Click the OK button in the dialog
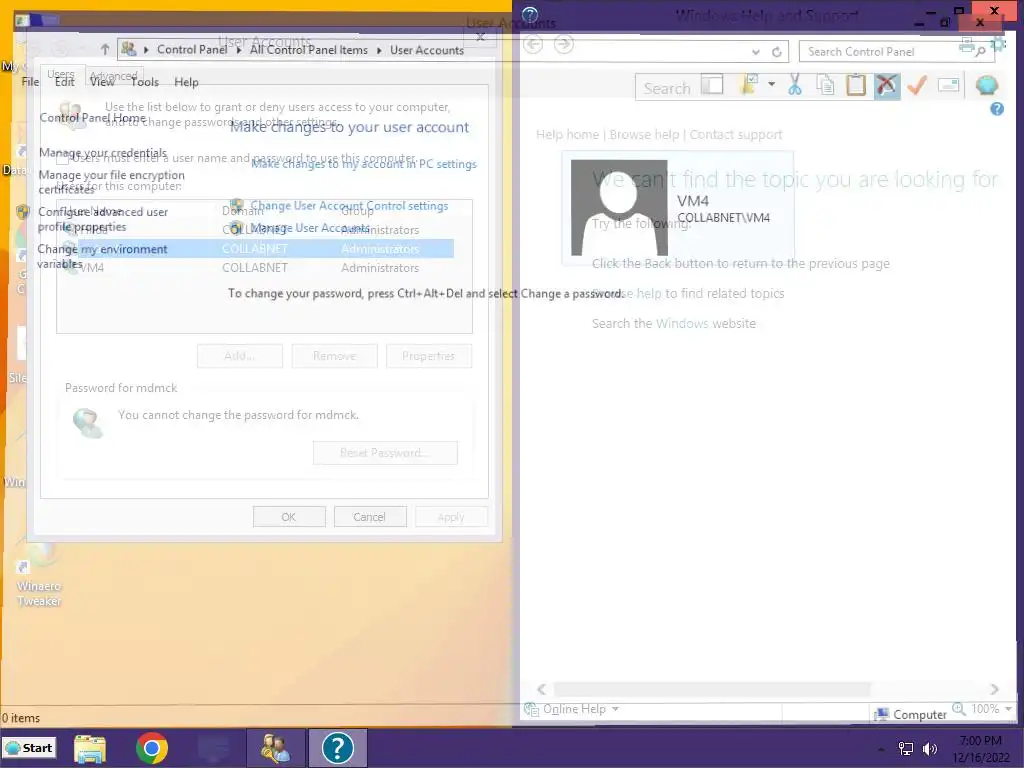Screen dimensions: 1024x768 pyautogui.click(x=289, y=517)
